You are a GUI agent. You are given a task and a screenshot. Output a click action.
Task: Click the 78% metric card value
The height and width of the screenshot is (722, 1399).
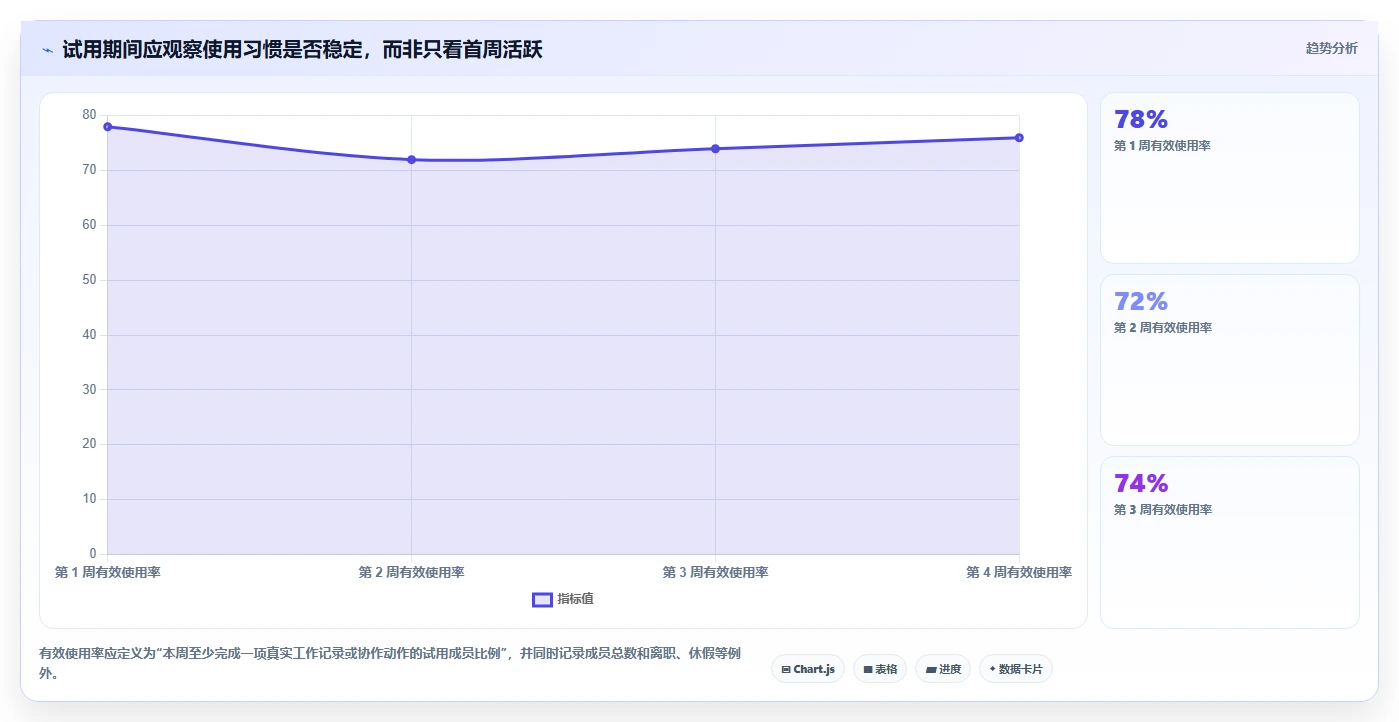(1141, 120)
